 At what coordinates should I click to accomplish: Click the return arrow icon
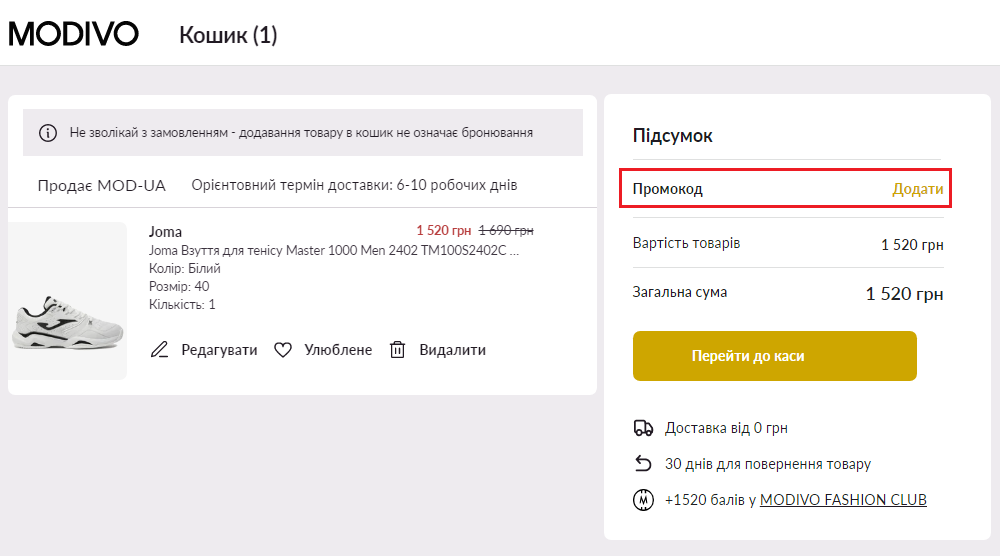pyautogui.click(x=643, y=464)
